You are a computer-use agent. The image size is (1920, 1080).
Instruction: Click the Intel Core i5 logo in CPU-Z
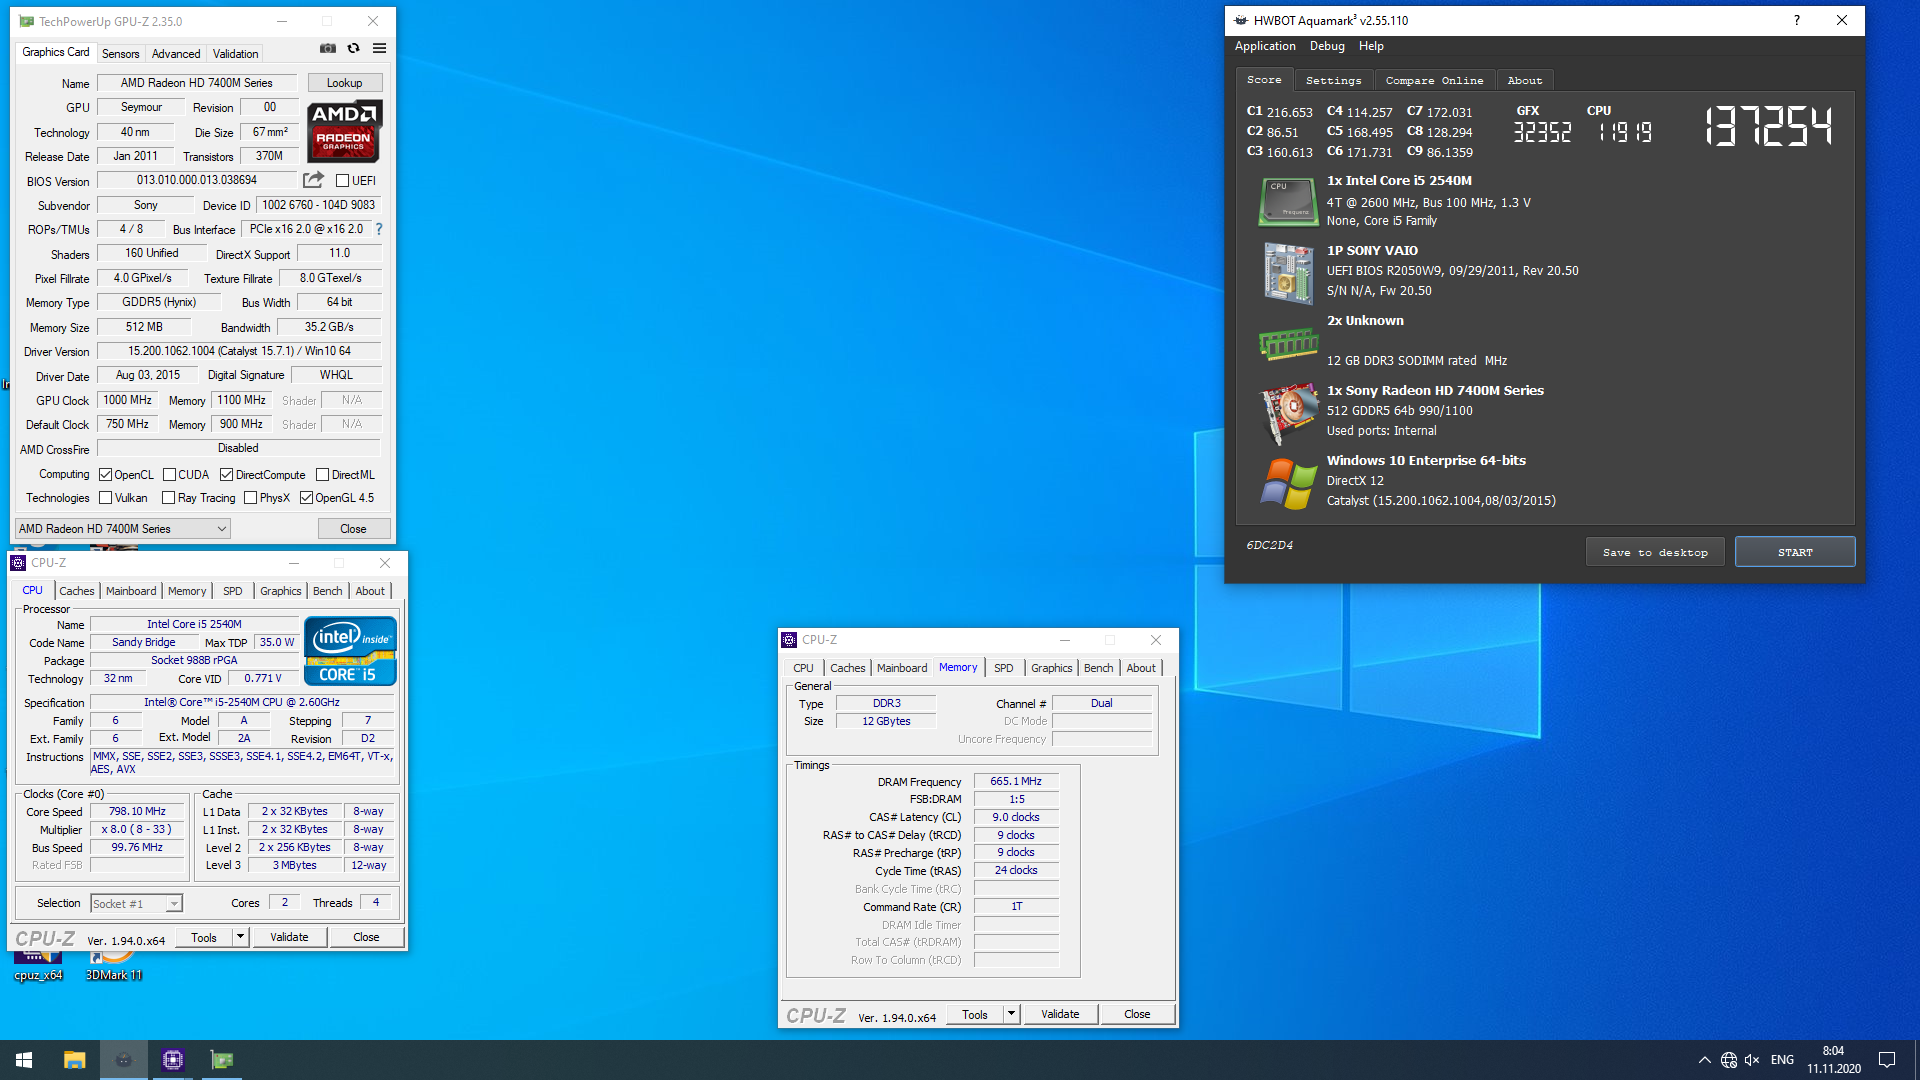tap(351, 651)
